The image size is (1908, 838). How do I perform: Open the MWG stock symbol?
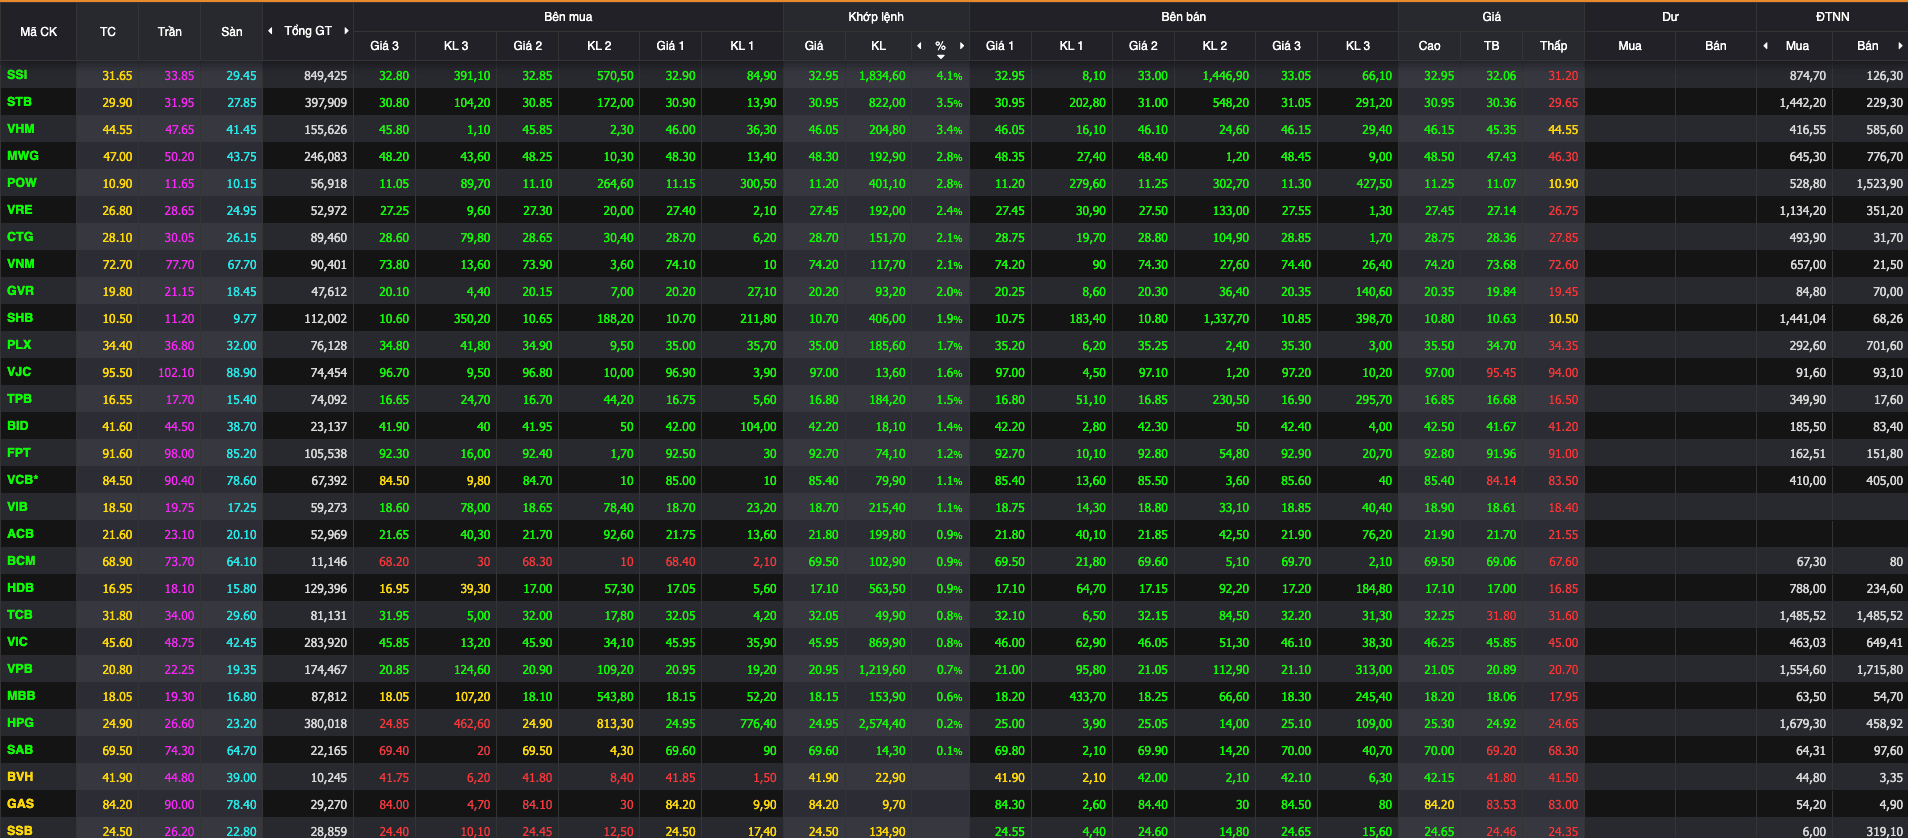tap(22, 156)
